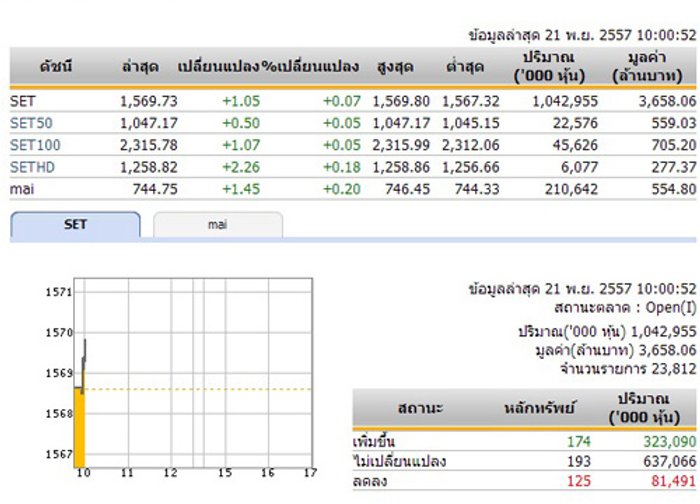Switch to the SET tab
The height and width of the screenshot is (504, 700).
pyautogui.click(x=75, y=225)
